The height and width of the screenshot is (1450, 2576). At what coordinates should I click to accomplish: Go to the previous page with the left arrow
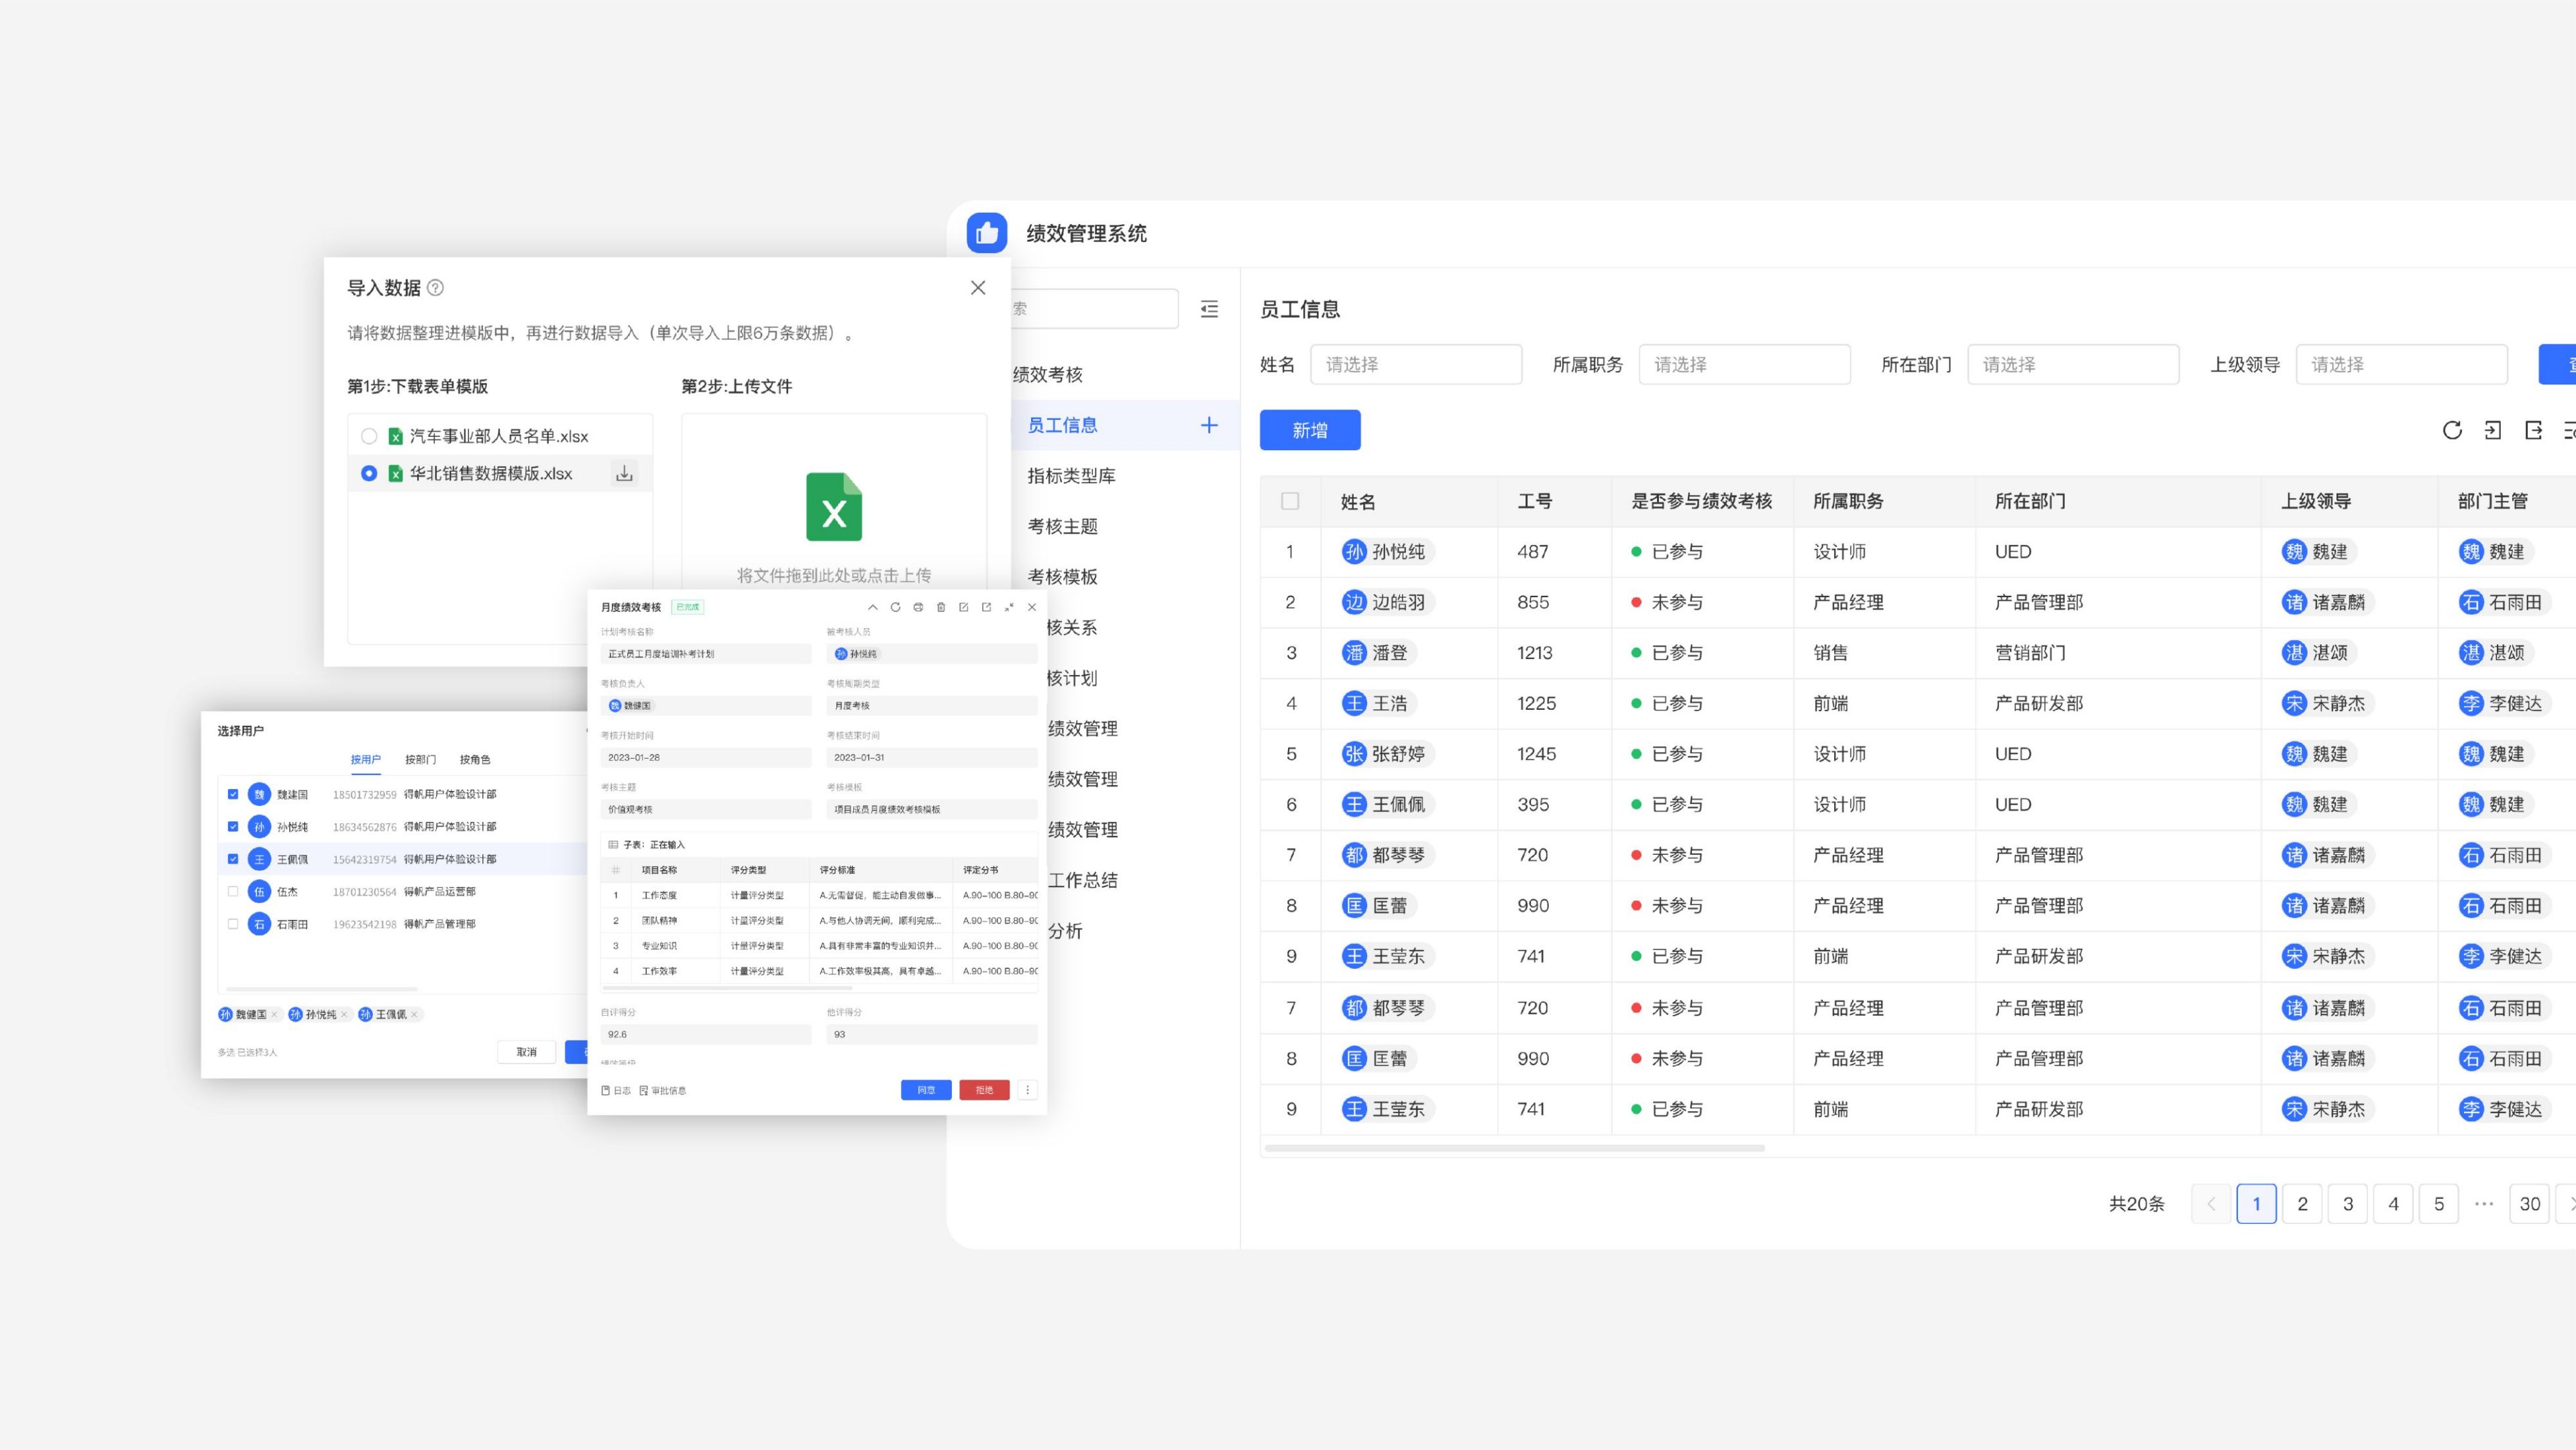click(2211, 1204)
